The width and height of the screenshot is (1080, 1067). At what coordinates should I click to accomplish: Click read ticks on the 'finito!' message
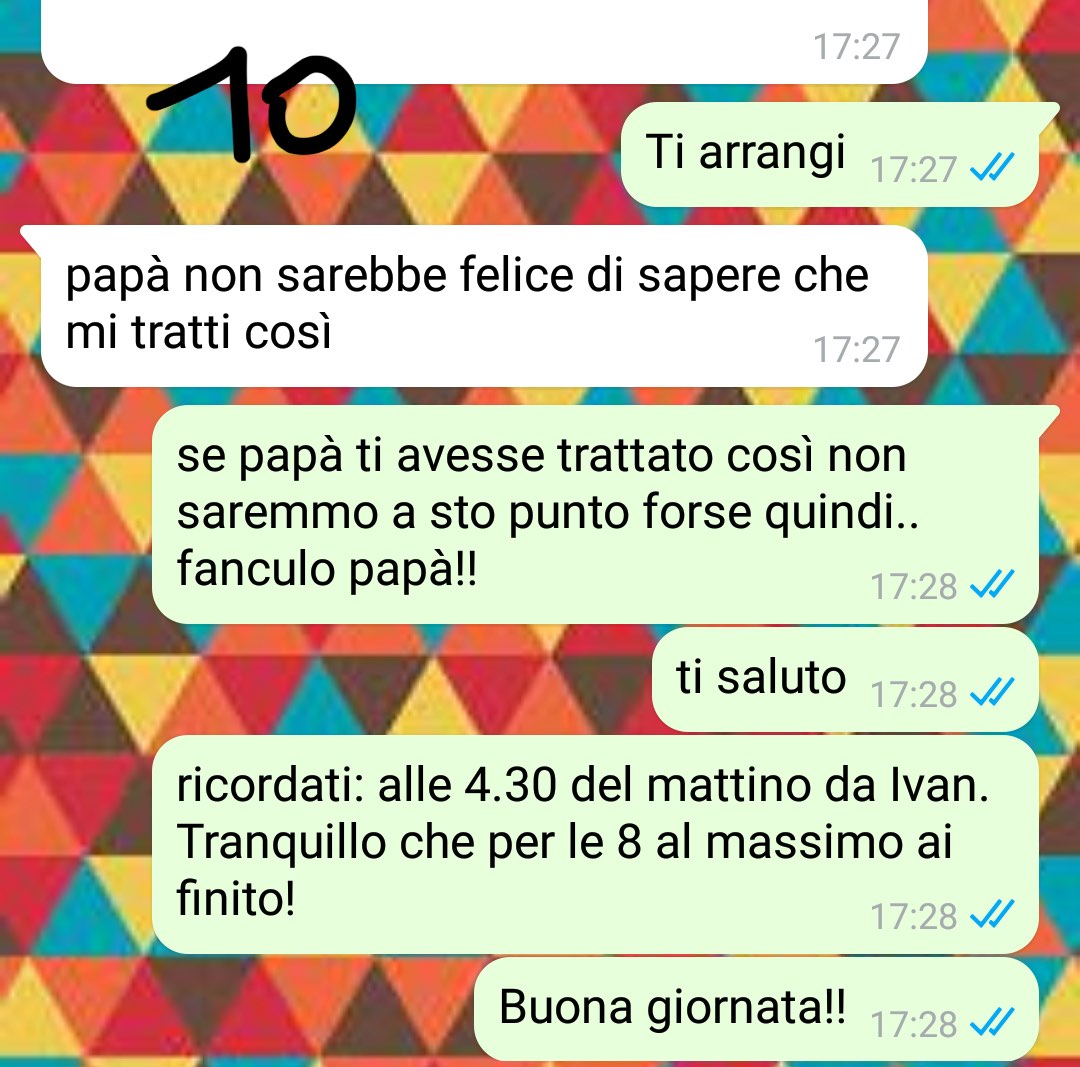click(x=992, y=913)
